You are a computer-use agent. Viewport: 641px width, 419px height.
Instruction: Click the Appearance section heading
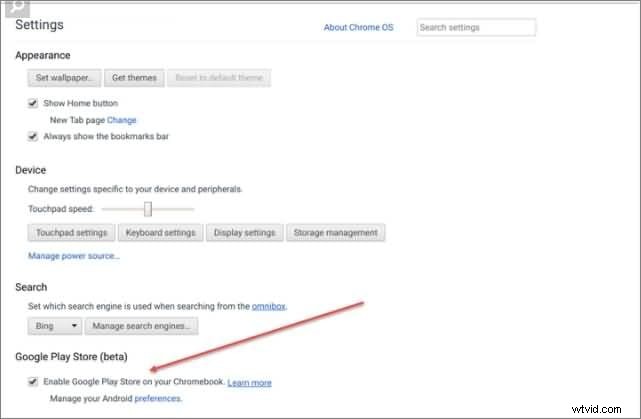pyautogui.click(x=43, y=55)
